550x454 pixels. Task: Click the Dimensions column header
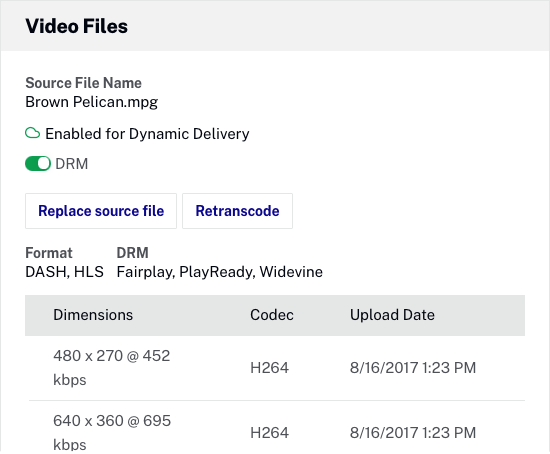[x=93, y=315]
